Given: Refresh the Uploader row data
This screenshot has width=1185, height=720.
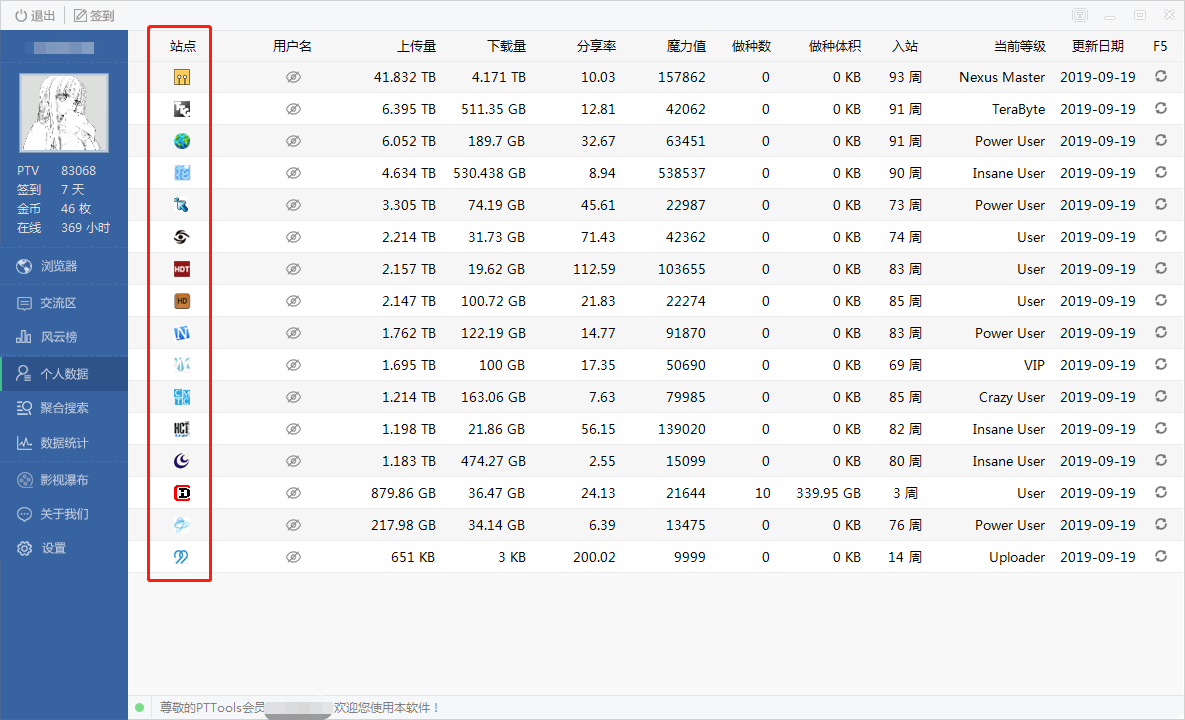Looking at the screenshot, I should [1161, 556].
